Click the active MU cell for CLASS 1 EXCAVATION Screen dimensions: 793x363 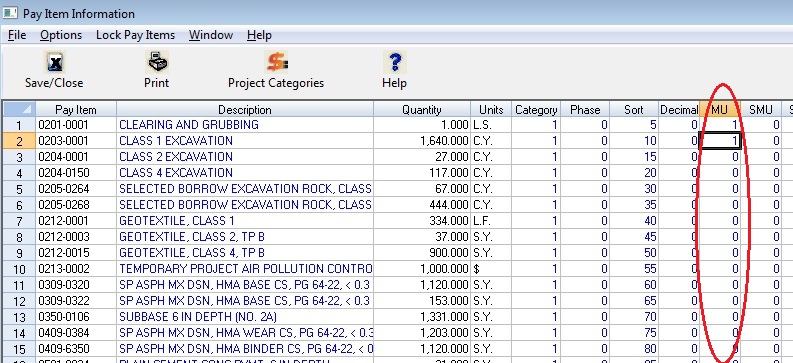pos(720,141)
